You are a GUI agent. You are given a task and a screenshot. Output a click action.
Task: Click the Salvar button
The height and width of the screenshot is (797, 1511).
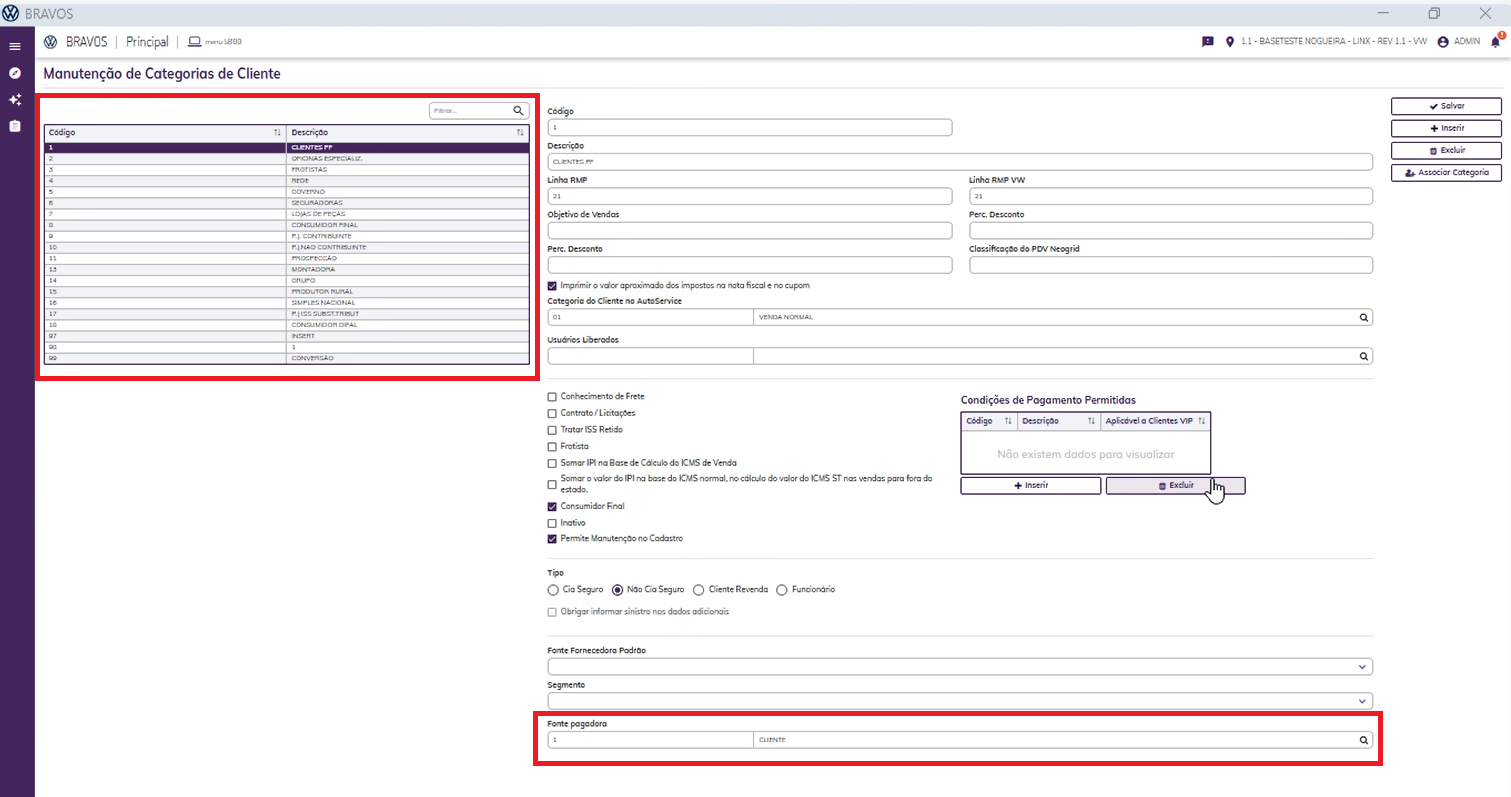(x=1446, y=106)
